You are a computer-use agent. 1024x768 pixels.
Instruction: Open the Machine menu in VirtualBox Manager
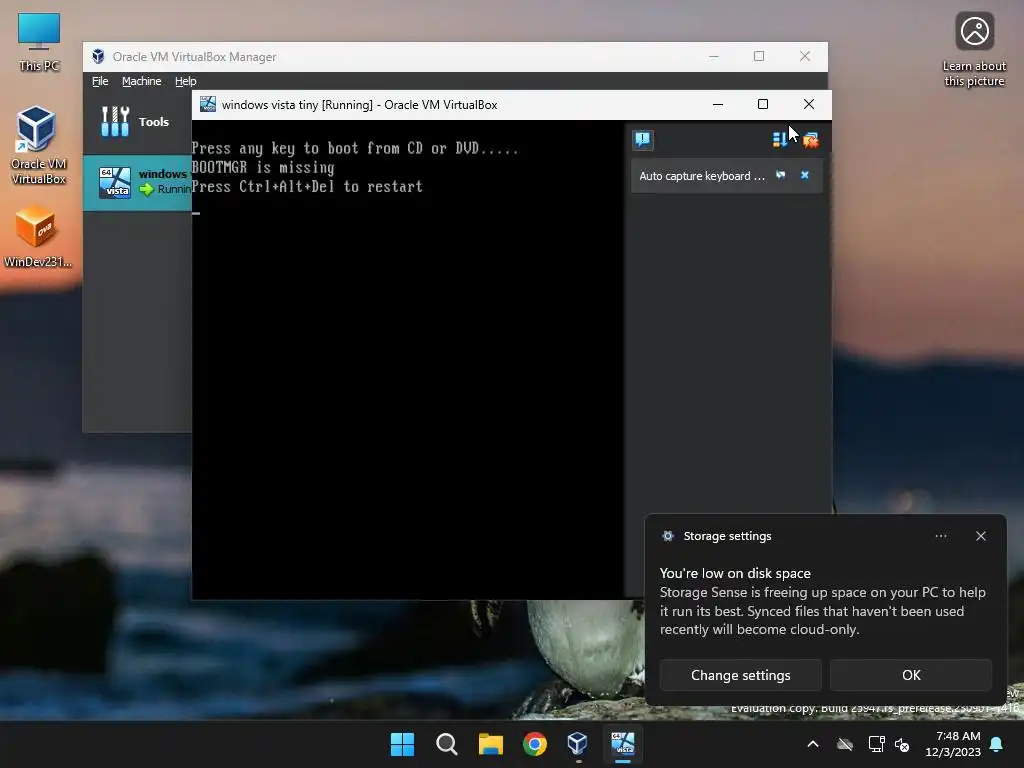click(141, 81)
